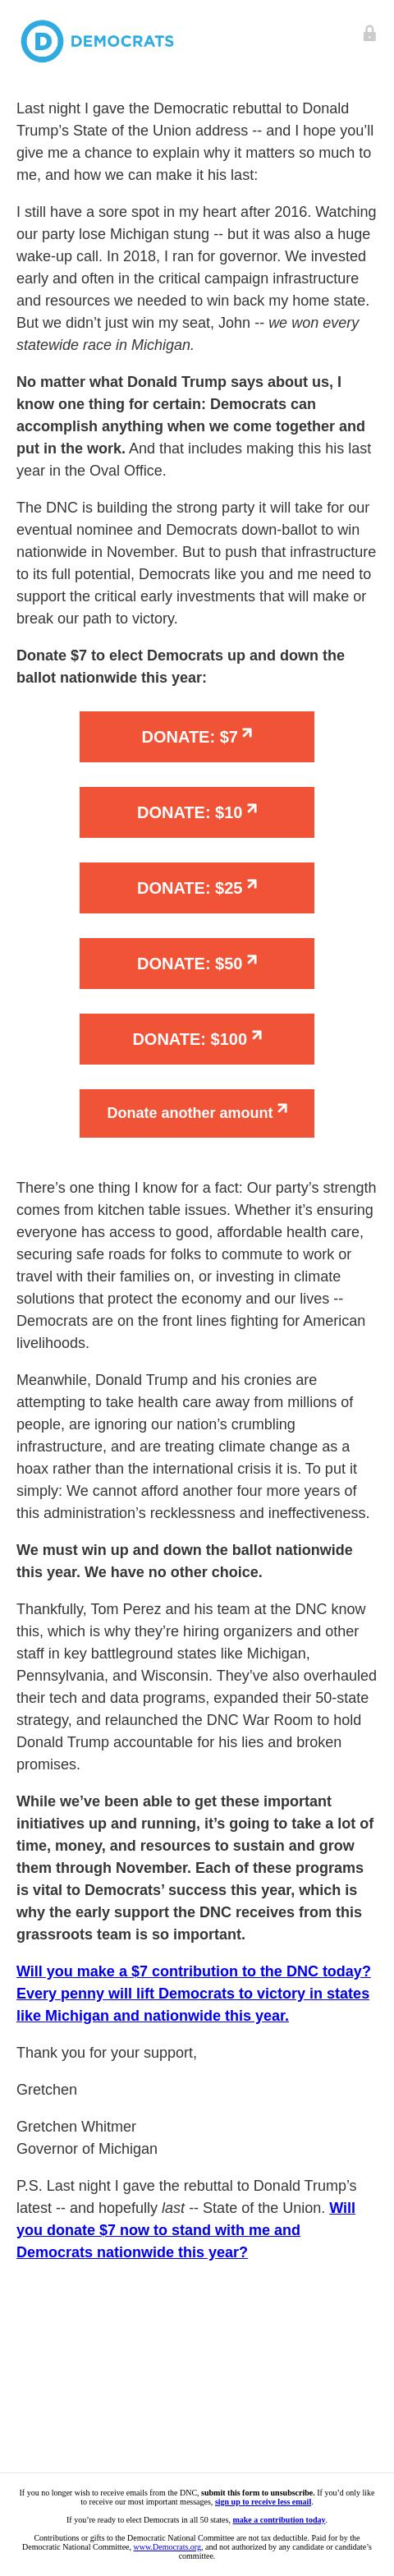Image resolution: width=394 pixels, height=2576 pixels.
Task: Click the arrow icon on DONATE: $50
Action: click(252, 960)
